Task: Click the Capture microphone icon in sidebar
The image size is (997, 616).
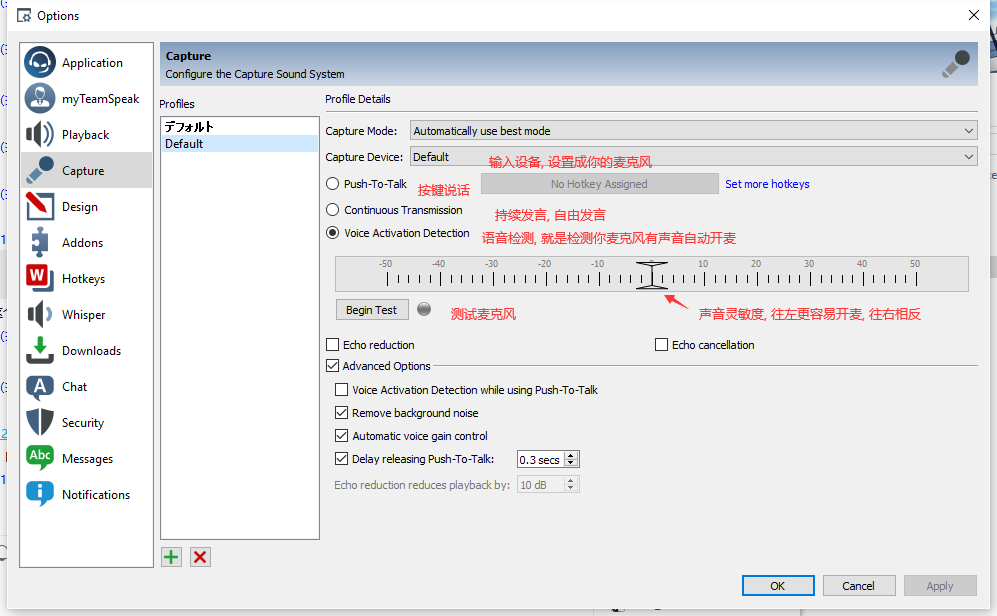Action: [x=39, y=170]
